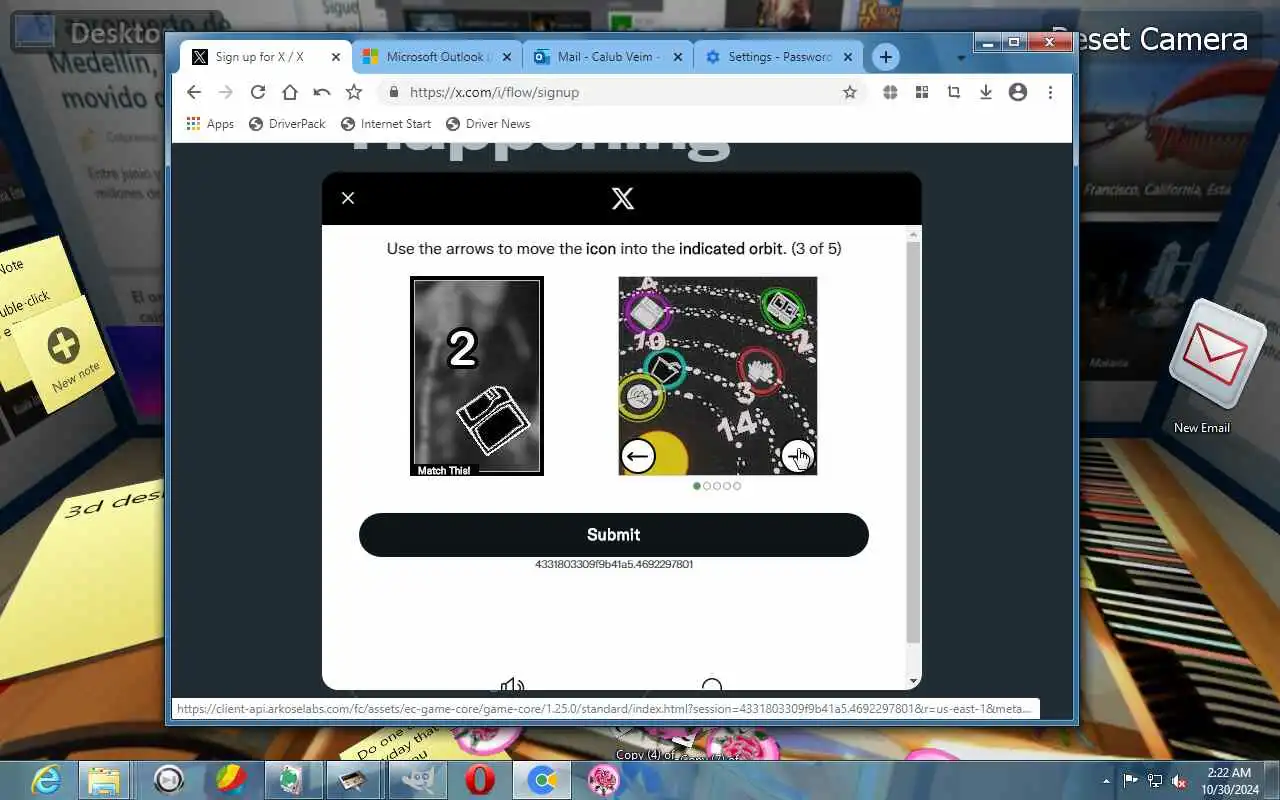
Task: Close the Settings tab
Action: pyautogui.click(x=850, y=57)
